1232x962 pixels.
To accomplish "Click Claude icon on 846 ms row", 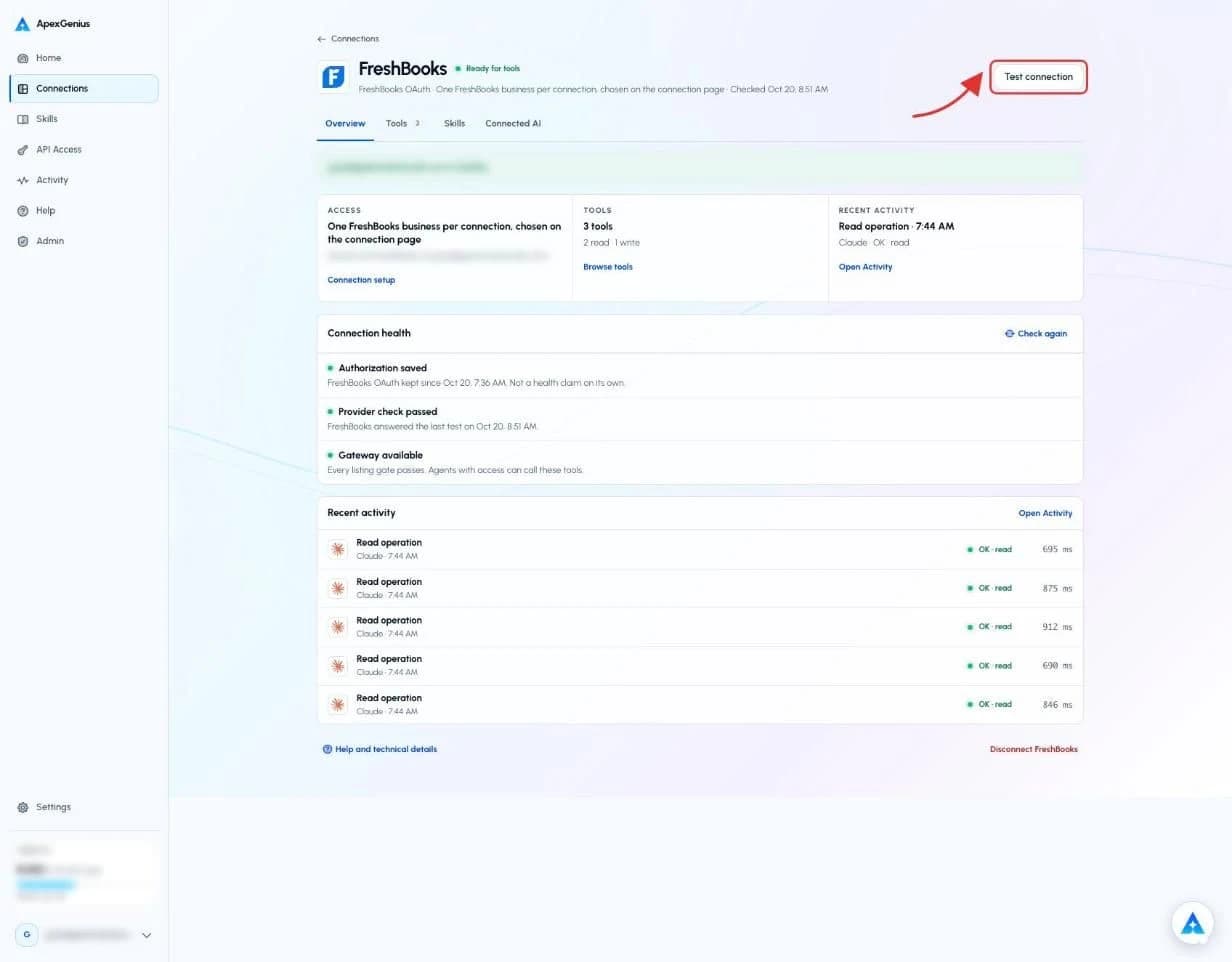I will pos(338,704).
